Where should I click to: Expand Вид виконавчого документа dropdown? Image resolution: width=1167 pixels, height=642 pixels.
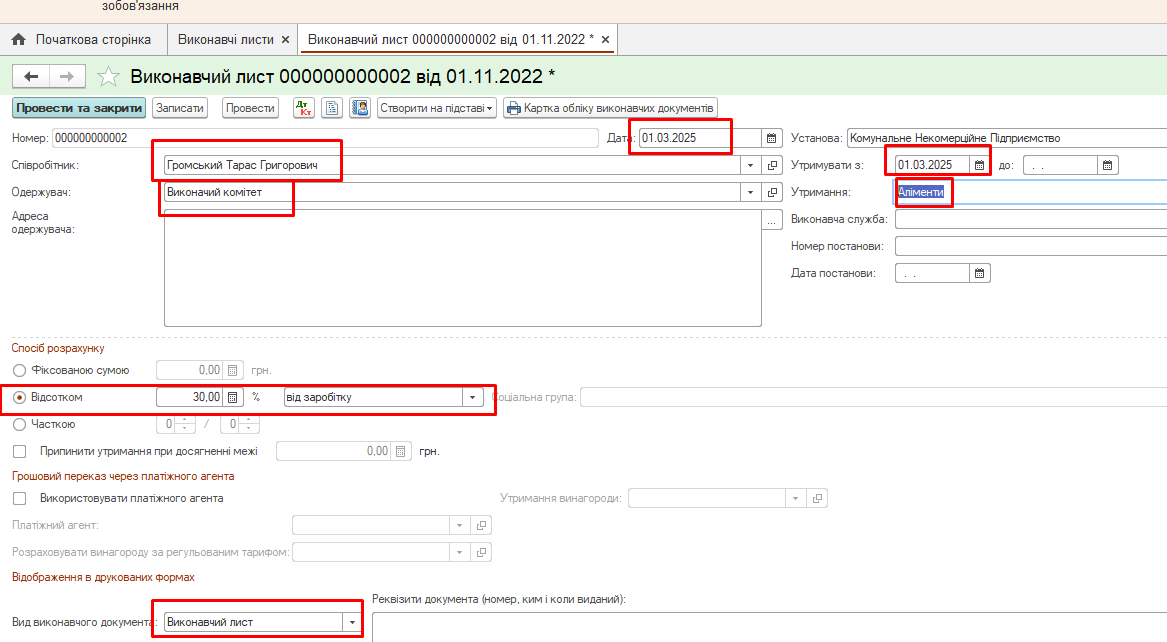(x=351, y=622)
